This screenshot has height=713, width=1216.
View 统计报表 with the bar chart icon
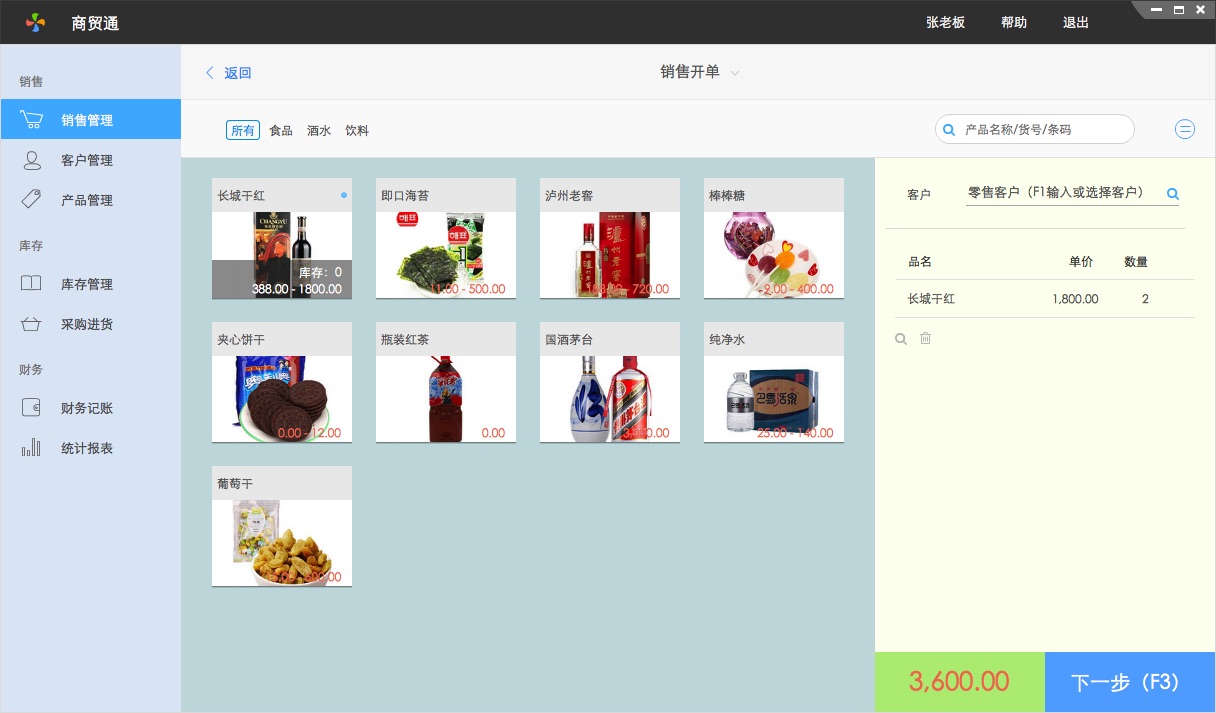coord(31,447)
